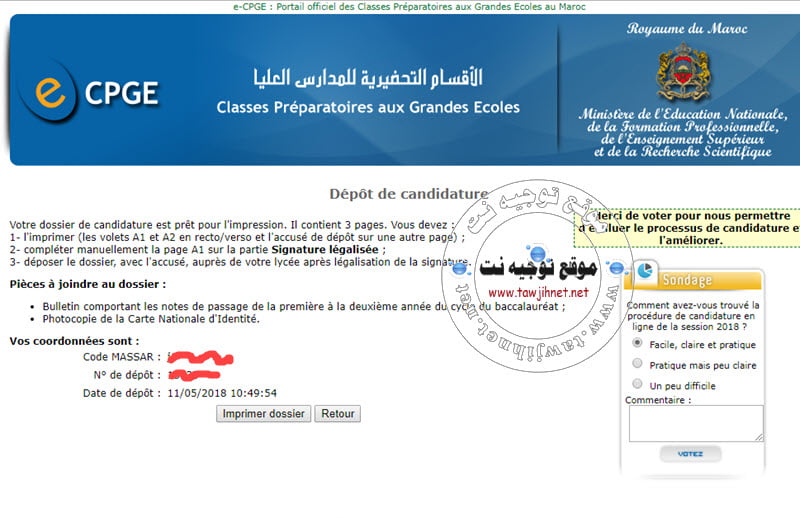This screenshot has width=800, height=518.
Task: Click the bold 'Signature légalisée' text
Action: 325,250
